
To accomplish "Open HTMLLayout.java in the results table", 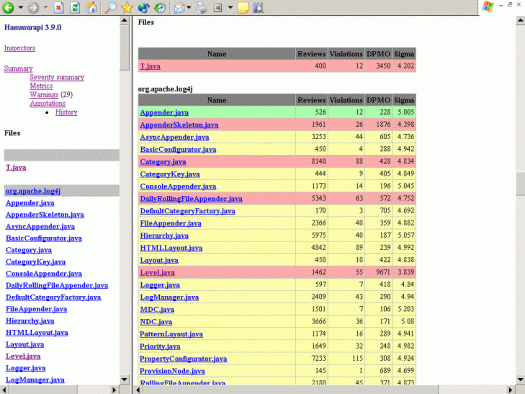I will pos(171,248).
